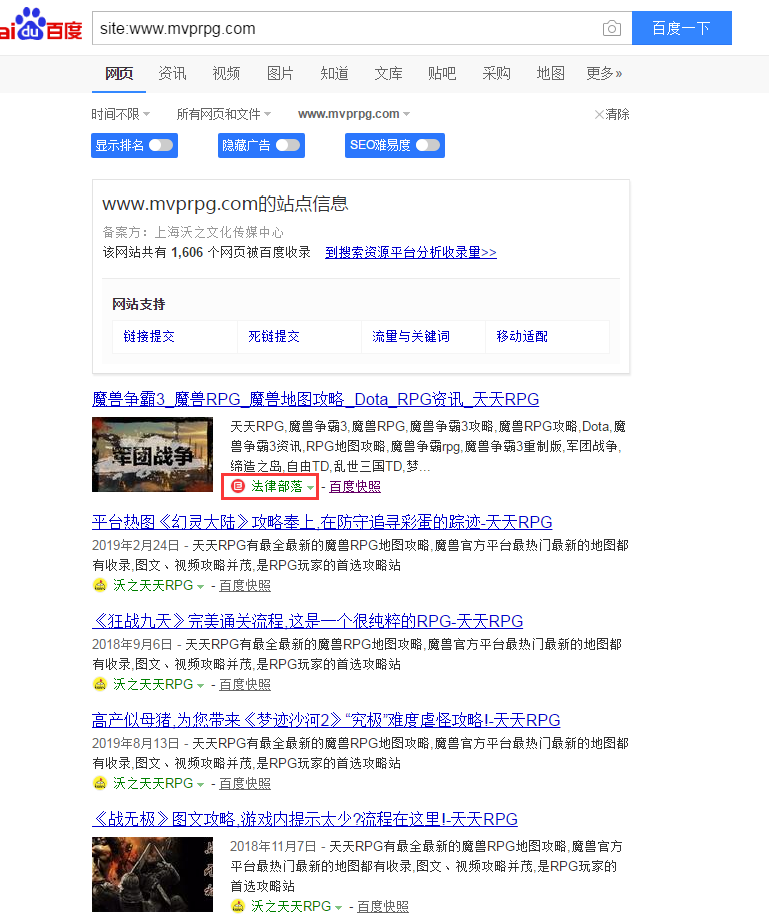
Task: Click the 百度一下 search button
Action: click(x=682, y=28)
